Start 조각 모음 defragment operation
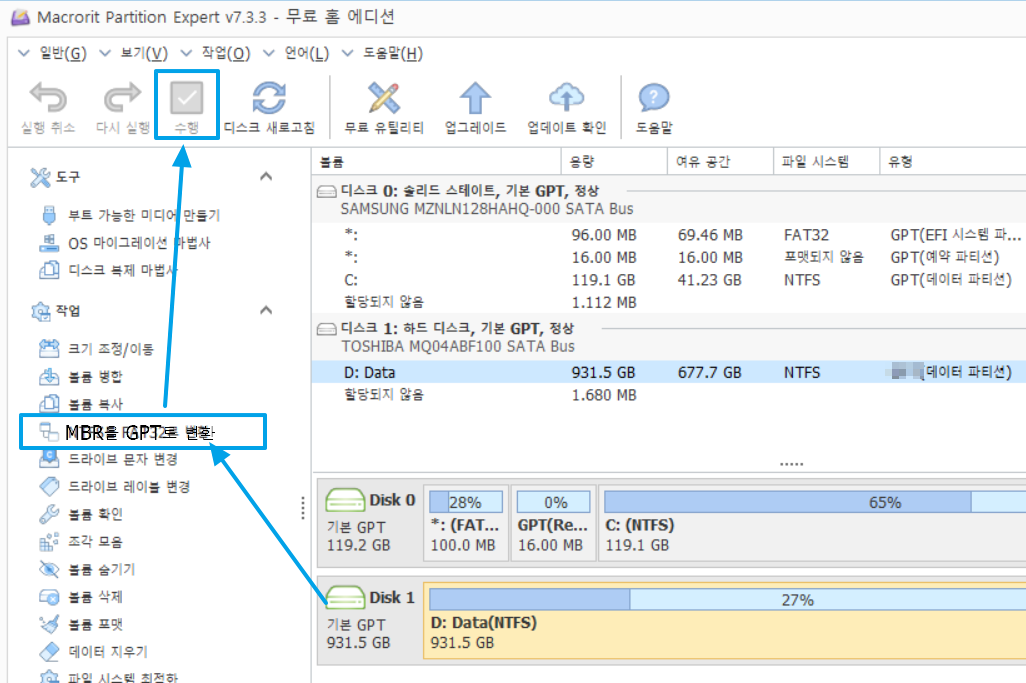Screen dimensions: 1026x683 (81, 542)
